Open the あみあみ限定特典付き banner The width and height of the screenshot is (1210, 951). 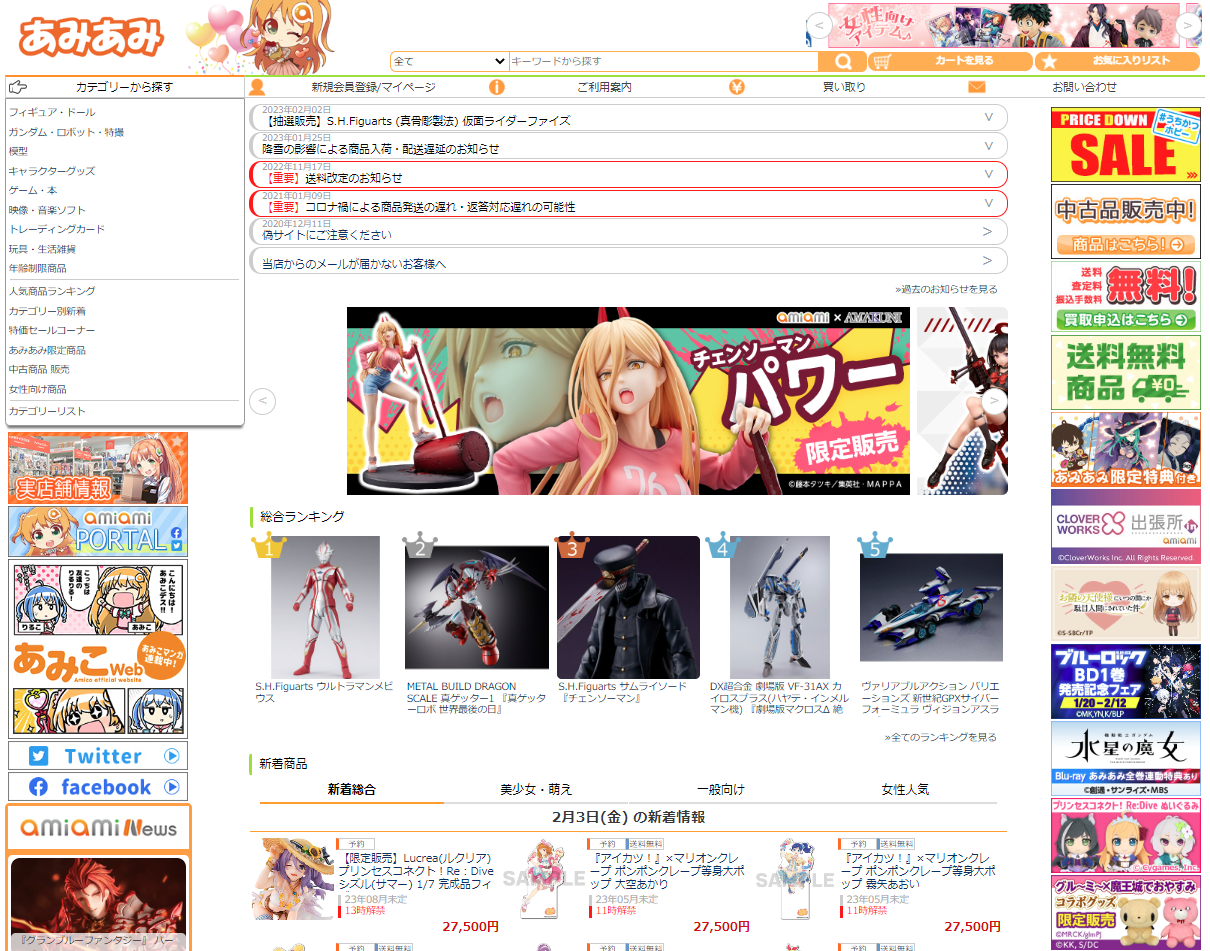[1126, 449]
